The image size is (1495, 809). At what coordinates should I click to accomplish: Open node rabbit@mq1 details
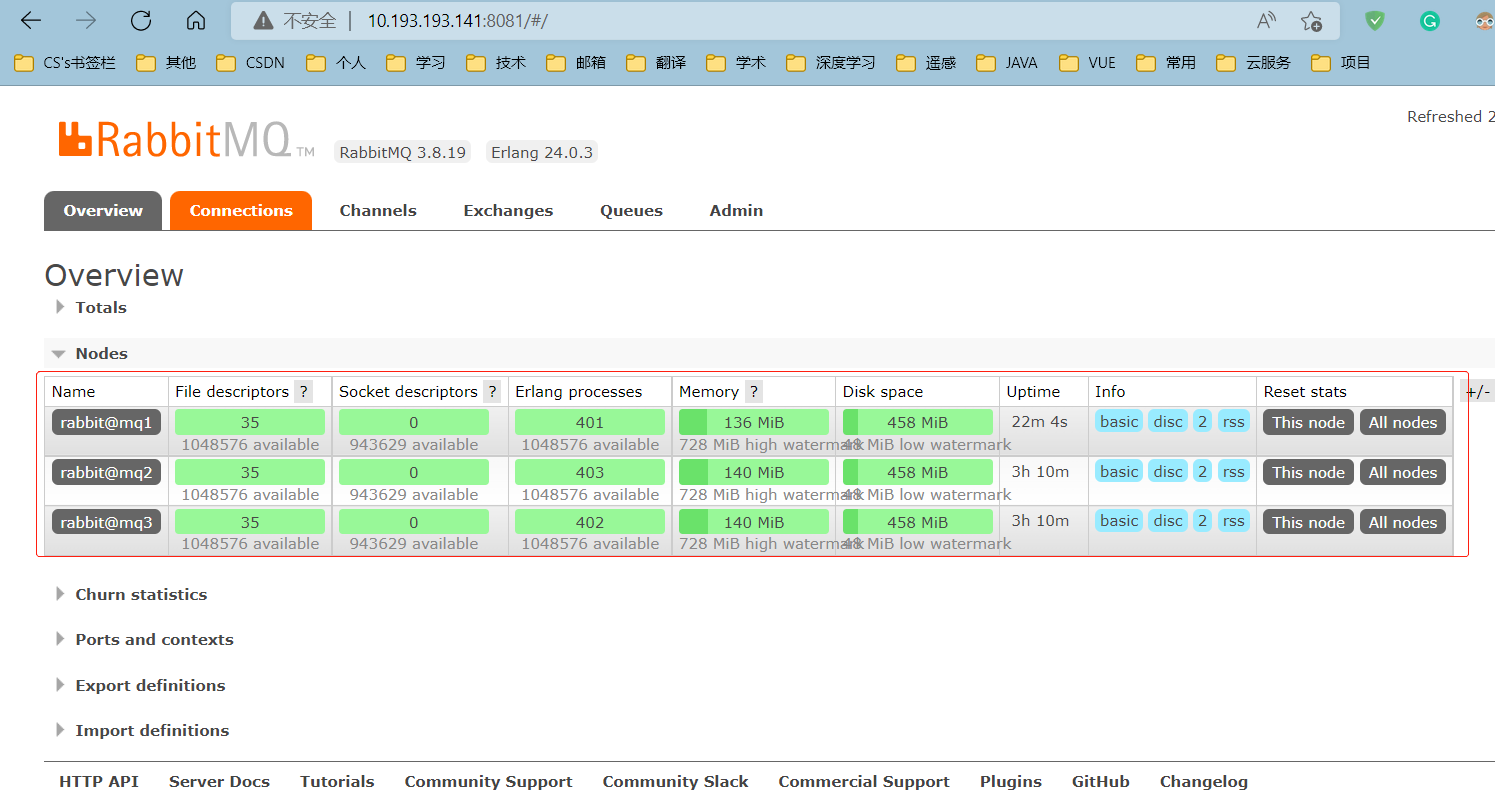tap(106, 423)
